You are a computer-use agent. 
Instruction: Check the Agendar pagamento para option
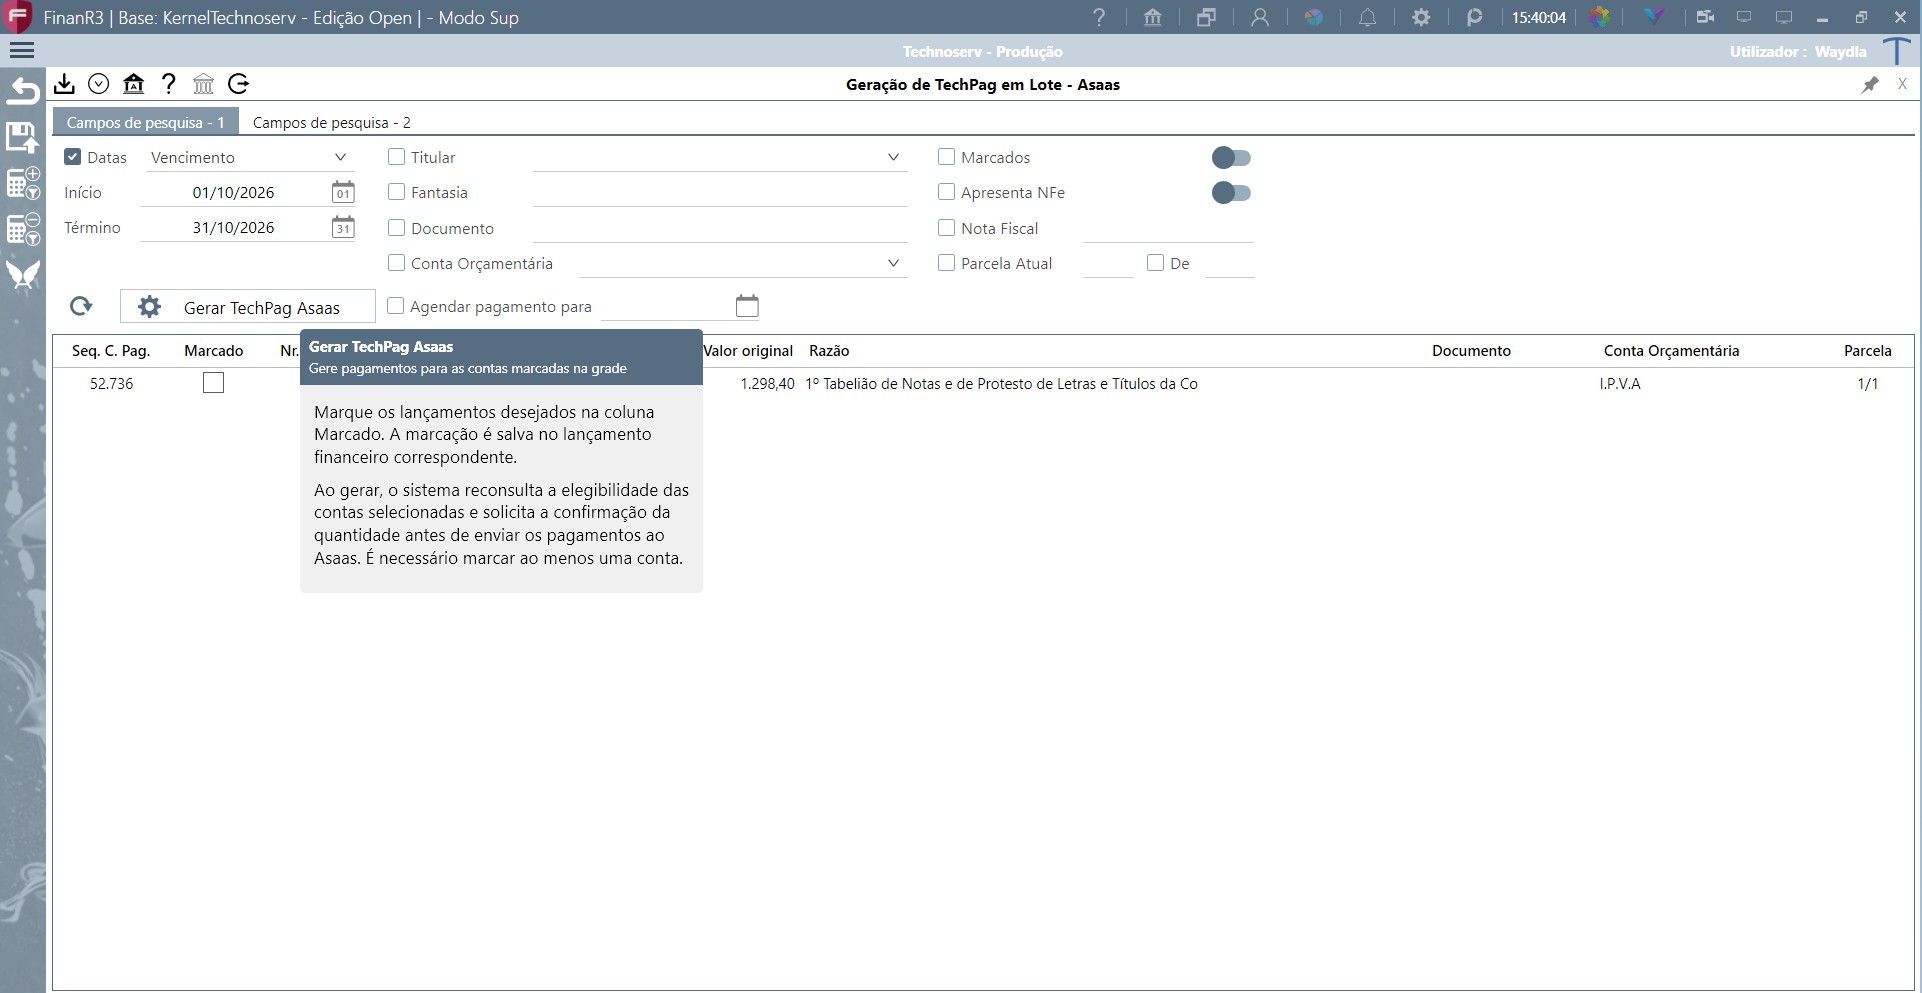tap(396, 306)
